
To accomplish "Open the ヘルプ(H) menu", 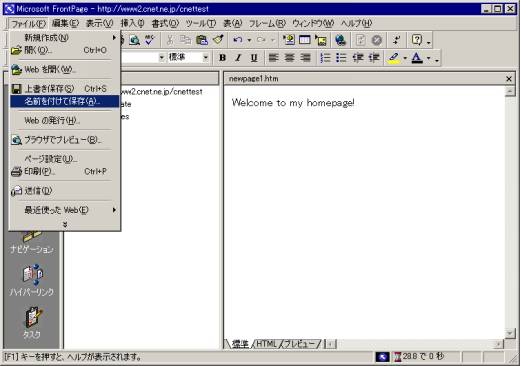I will [x=356, y=23].
